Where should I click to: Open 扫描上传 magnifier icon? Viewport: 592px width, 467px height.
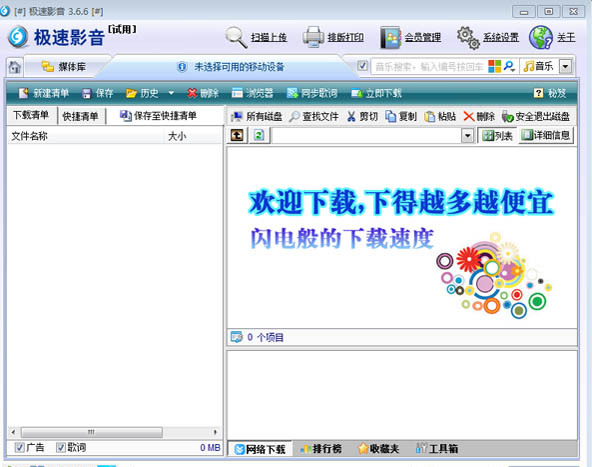click(236, 38)
